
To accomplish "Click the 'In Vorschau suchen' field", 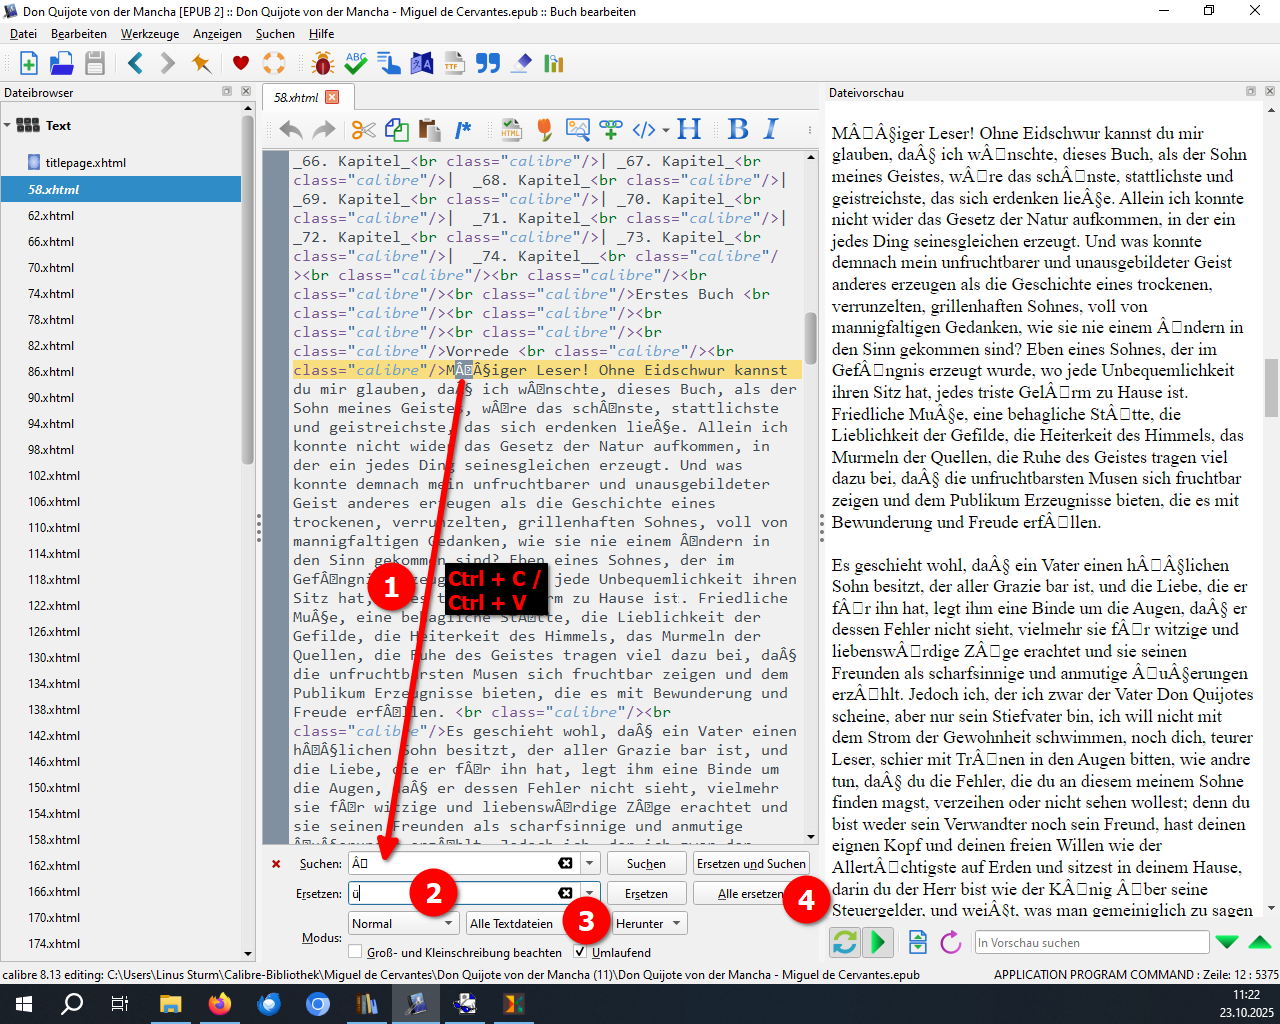I will pos(1092,942).
